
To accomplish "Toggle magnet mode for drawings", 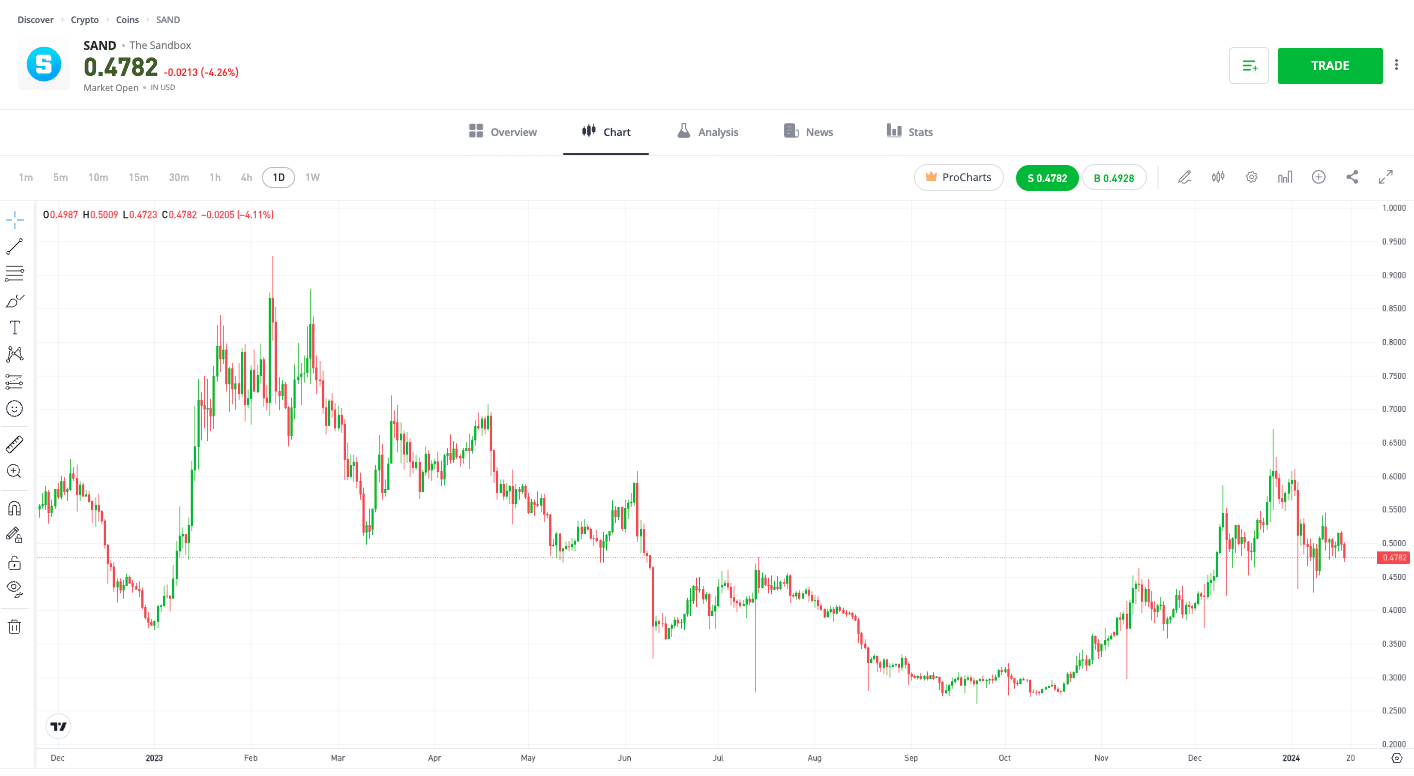I will tap(15, 508).
